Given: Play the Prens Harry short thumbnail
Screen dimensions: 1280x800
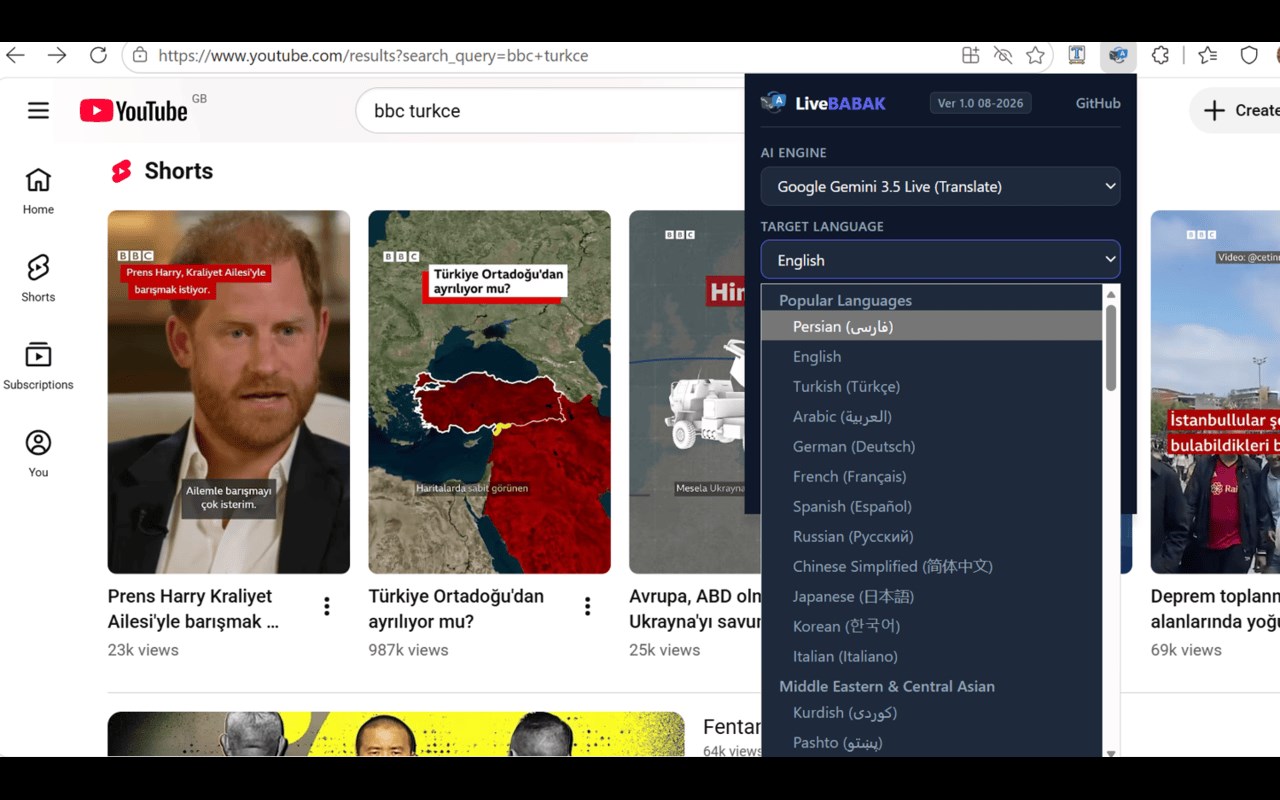Looking at the screenshot, I should coord(229,392).
